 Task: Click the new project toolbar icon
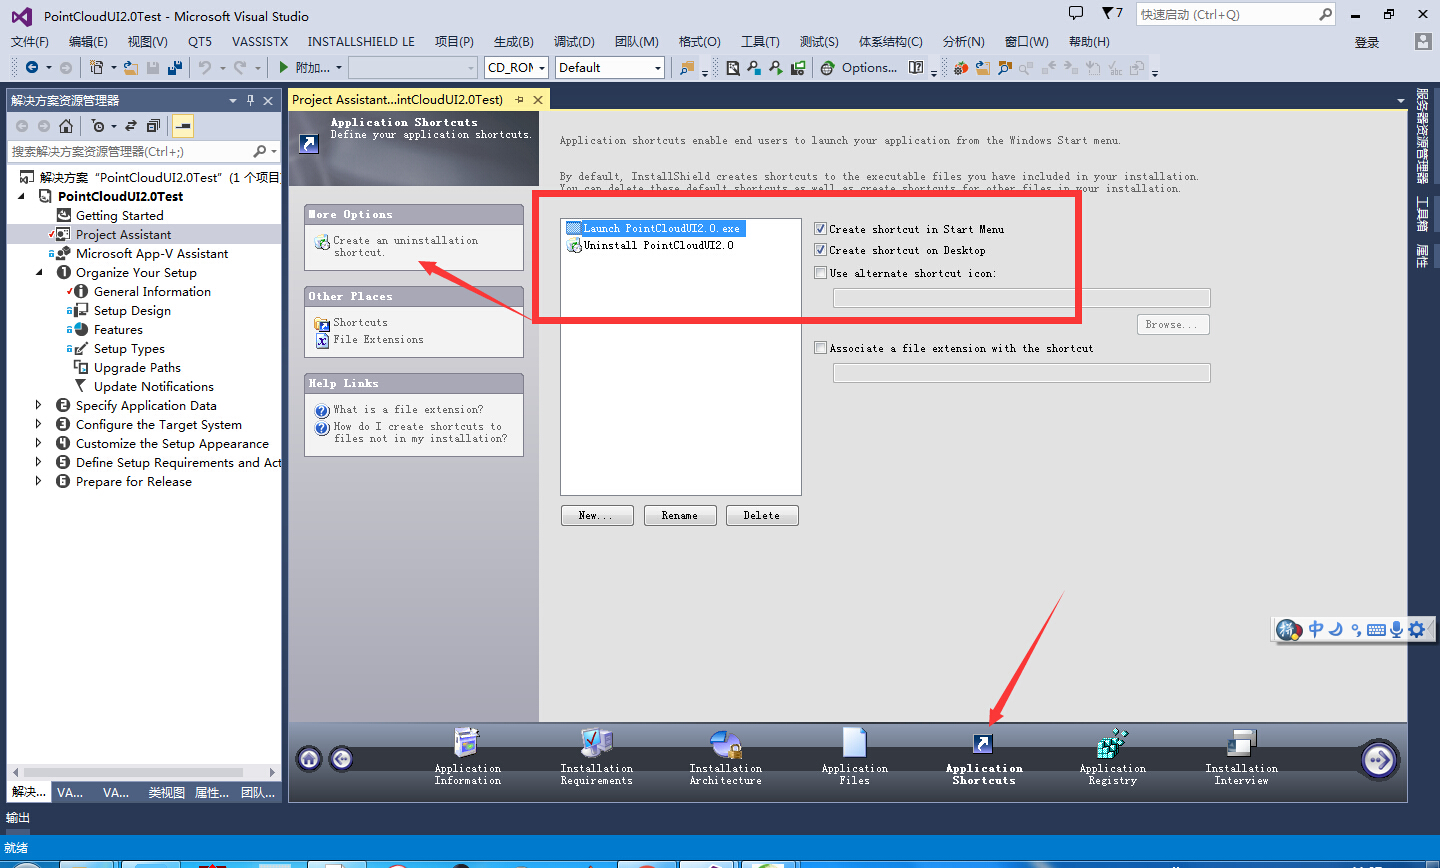pyautogui.click(x=96, y=67)
